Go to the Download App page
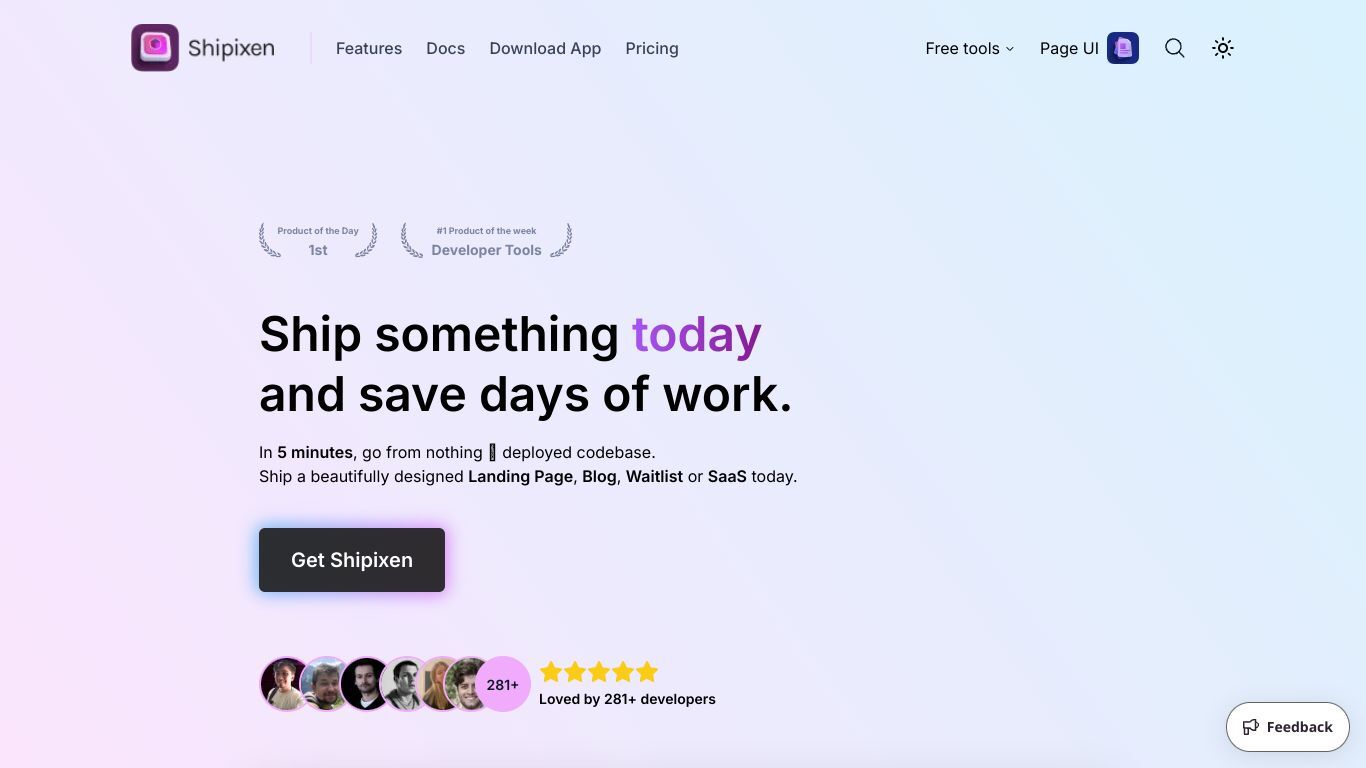Viewport: 1366px width, 768px height. pyautogui.click(x=545, y=48)
